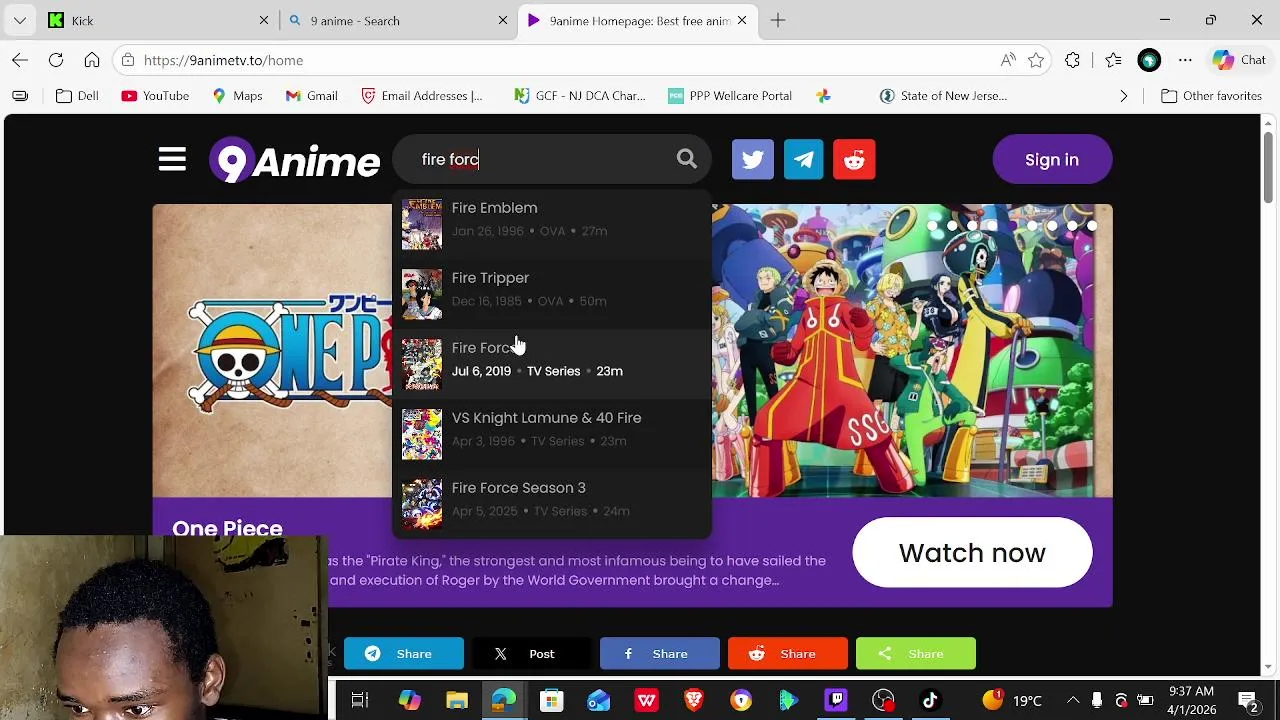Share the page via Telegram button
The width and height of the screenshot is (1280, 720).
[404, 654]
